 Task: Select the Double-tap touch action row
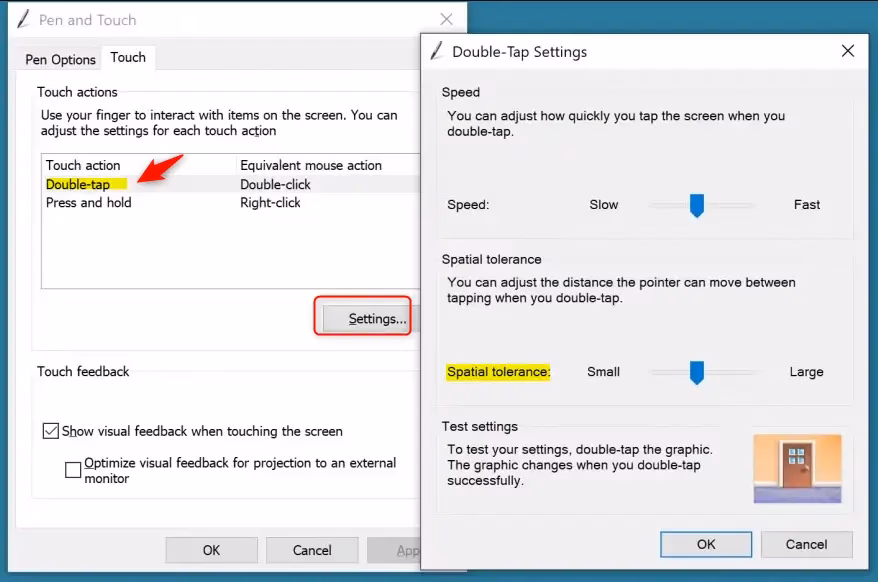tap(78, 184)
